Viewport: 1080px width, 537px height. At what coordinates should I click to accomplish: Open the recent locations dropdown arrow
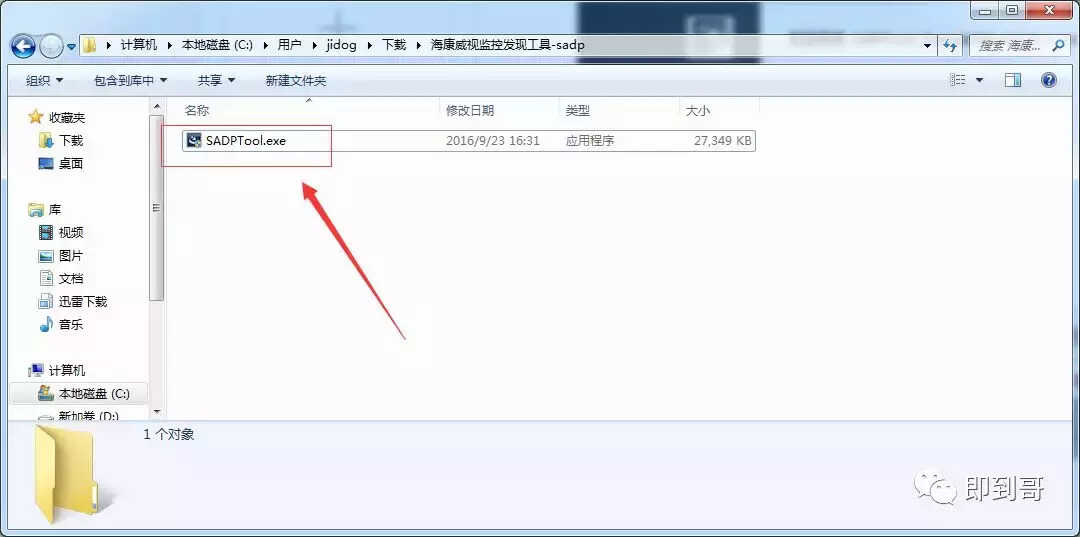tap(72, 47)
